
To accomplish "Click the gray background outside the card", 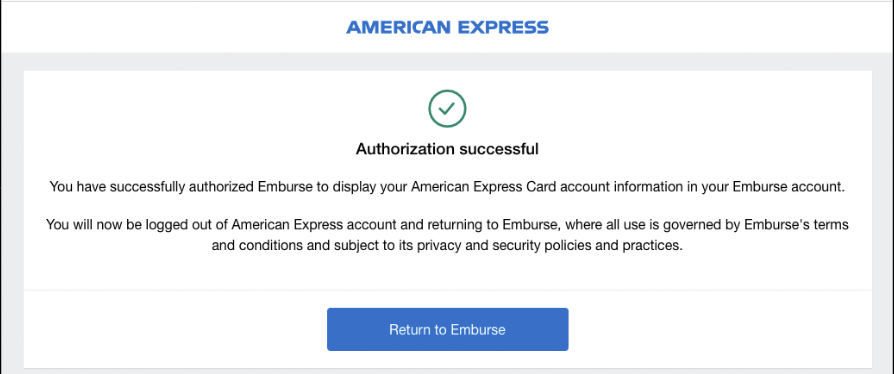I will pyautogui.click(x=11, y=217).
